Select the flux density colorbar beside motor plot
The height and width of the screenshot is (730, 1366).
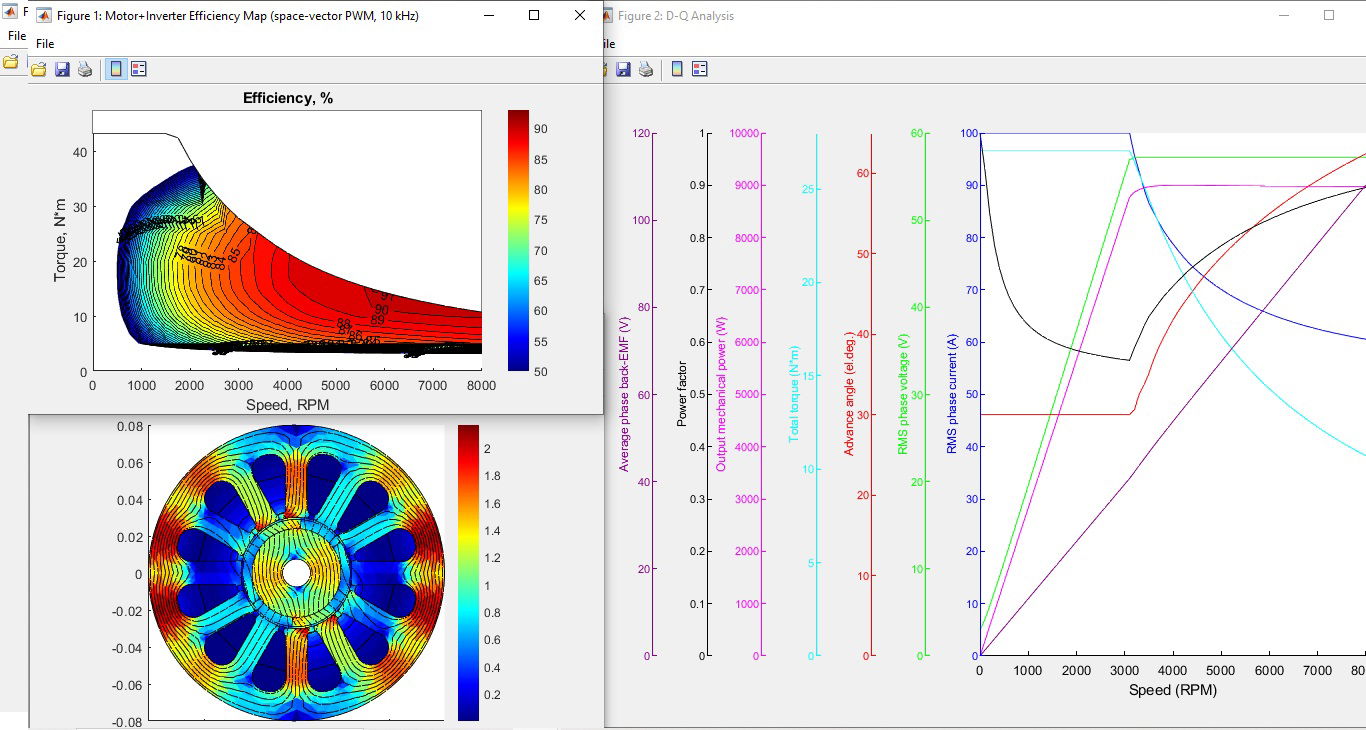[x=468, y=572]
